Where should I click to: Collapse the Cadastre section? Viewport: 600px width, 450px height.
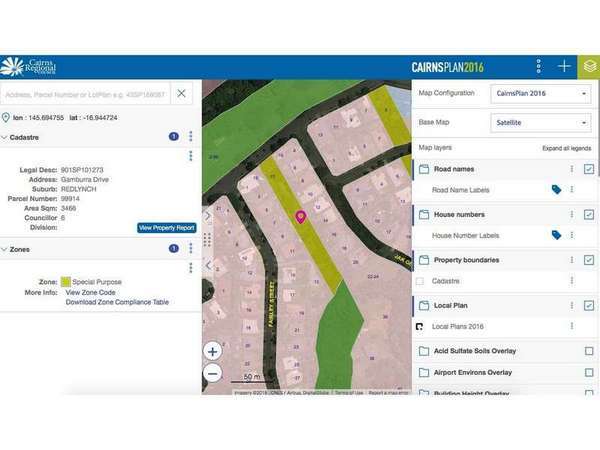tap(6, 136)
